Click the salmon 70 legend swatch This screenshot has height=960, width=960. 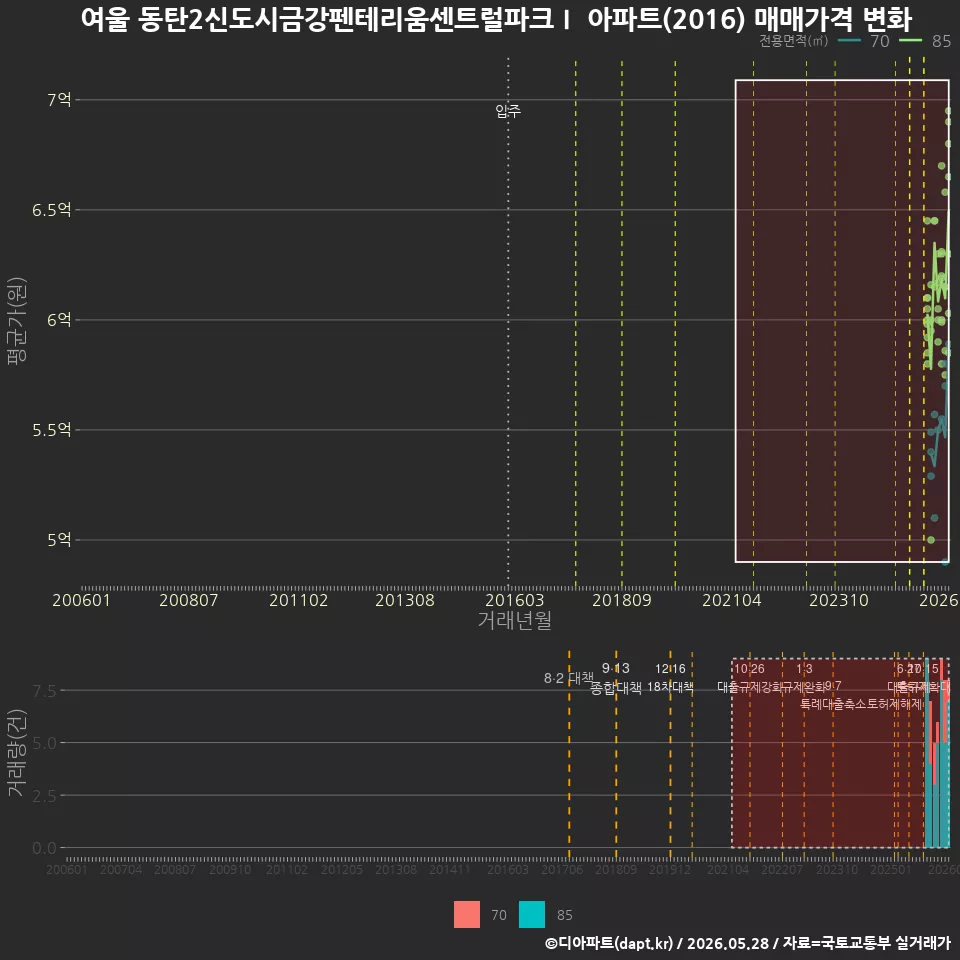[467, 915]
